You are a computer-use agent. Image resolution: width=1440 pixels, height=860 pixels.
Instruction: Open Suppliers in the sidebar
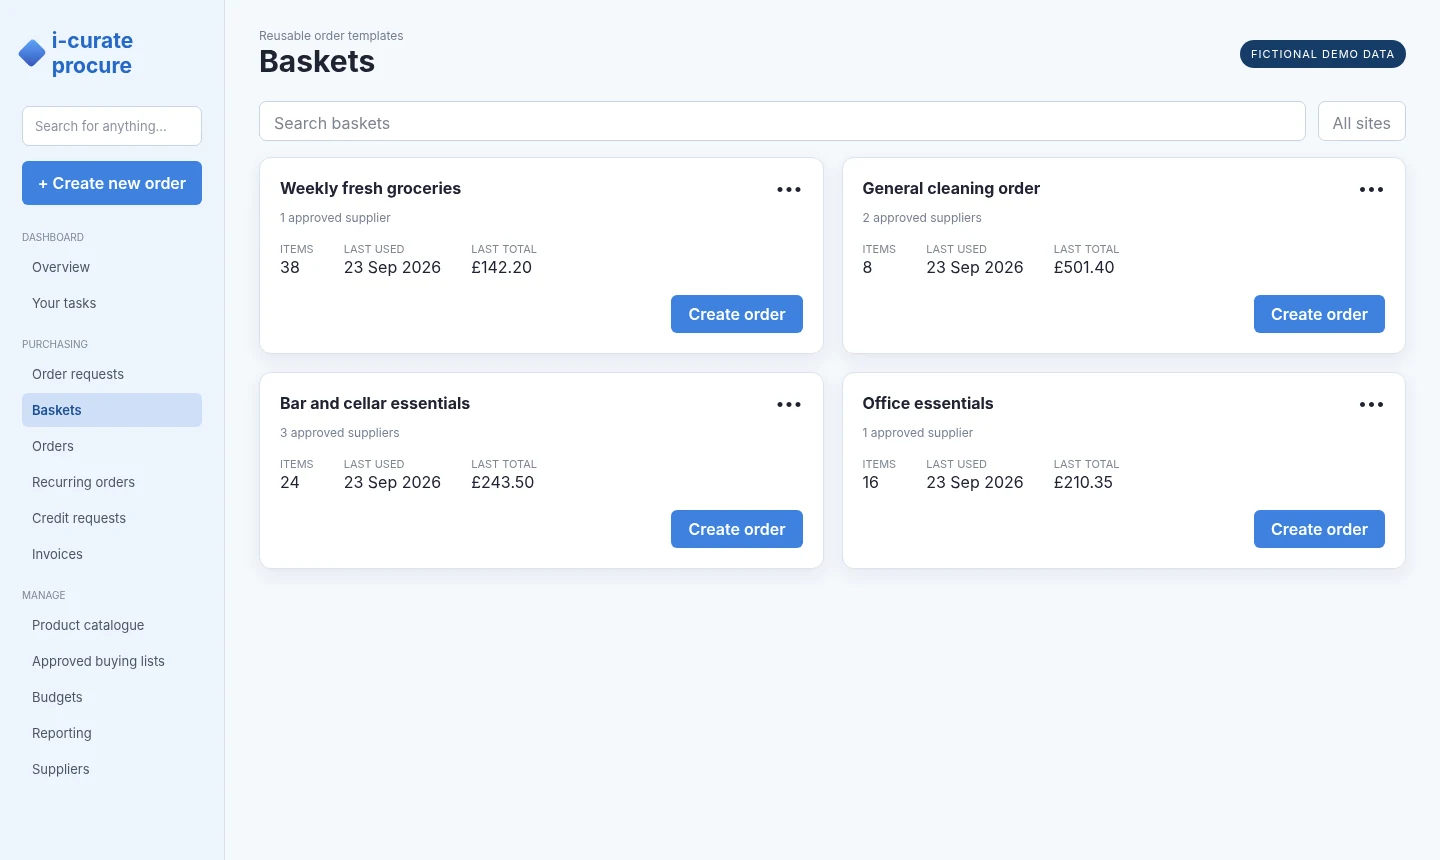tap(112, 769)
